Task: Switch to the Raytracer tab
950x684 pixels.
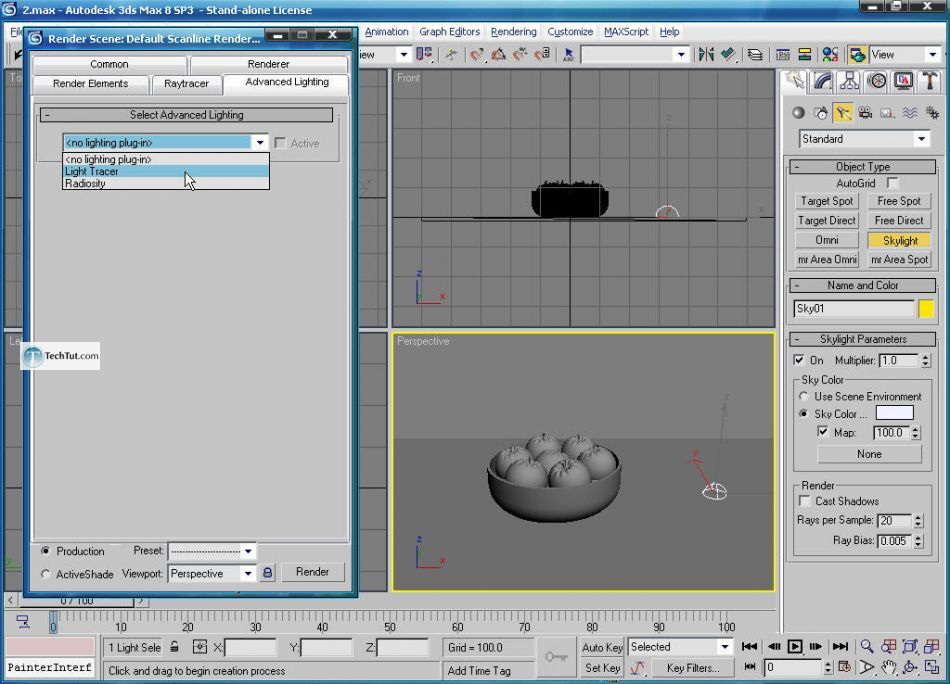Action: click(x=186, y=84)
